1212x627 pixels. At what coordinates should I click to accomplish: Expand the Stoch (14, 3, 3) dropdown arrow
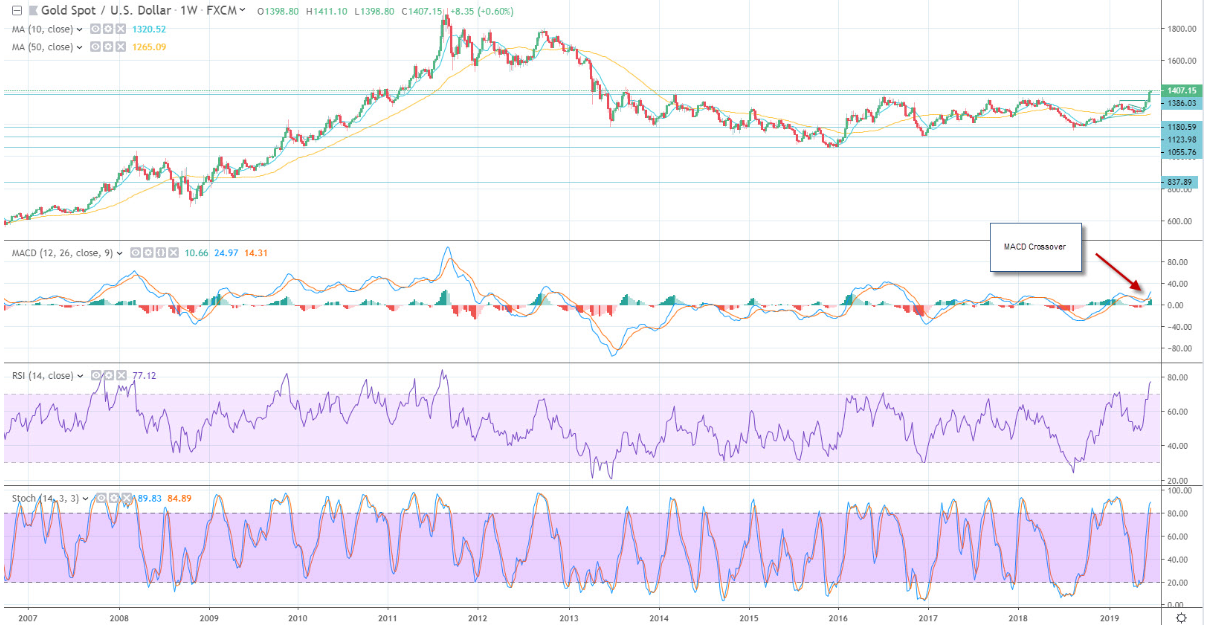[x=85, y=497]
